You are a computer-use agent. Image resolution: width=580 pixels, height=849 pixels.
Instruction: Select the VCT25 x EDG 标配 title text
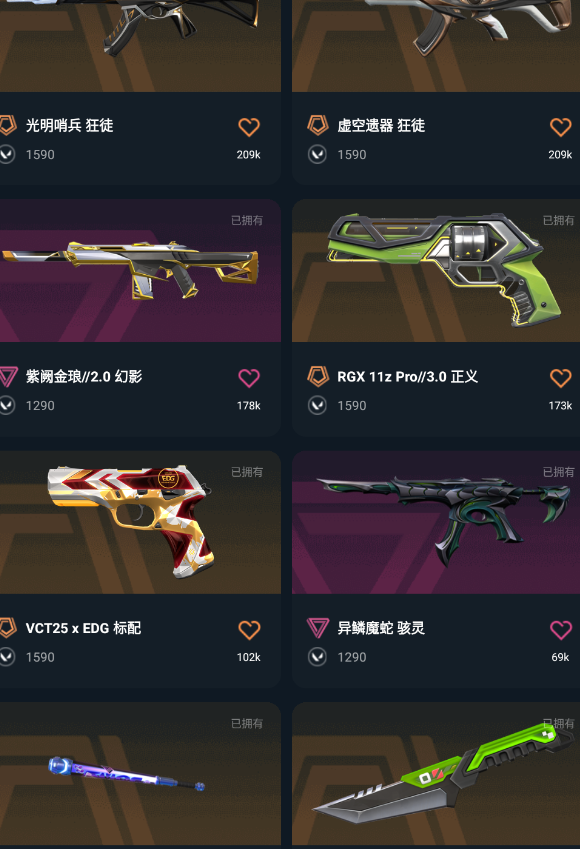coord(83,628)
